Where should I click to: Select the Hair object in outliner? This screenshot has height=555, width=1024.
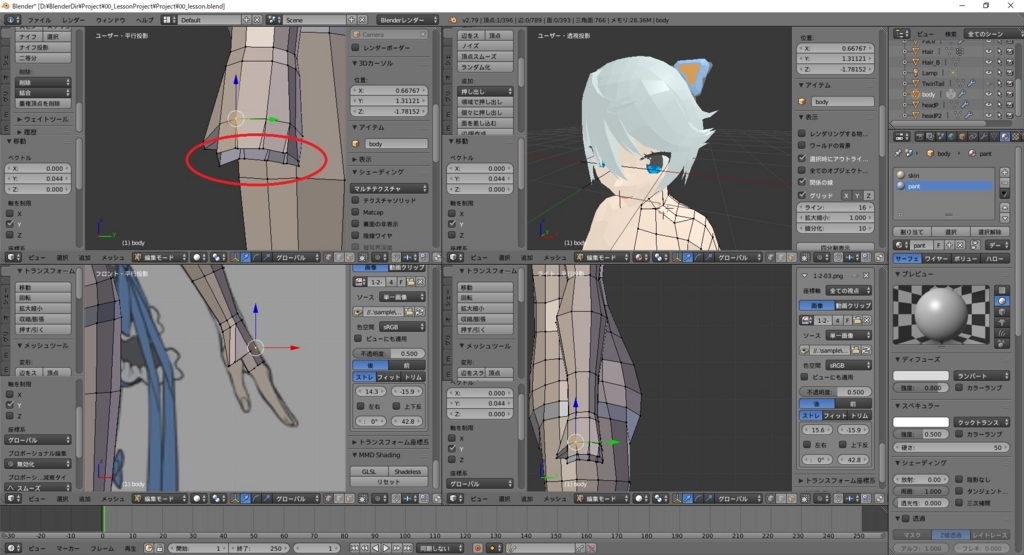(927, 51)
